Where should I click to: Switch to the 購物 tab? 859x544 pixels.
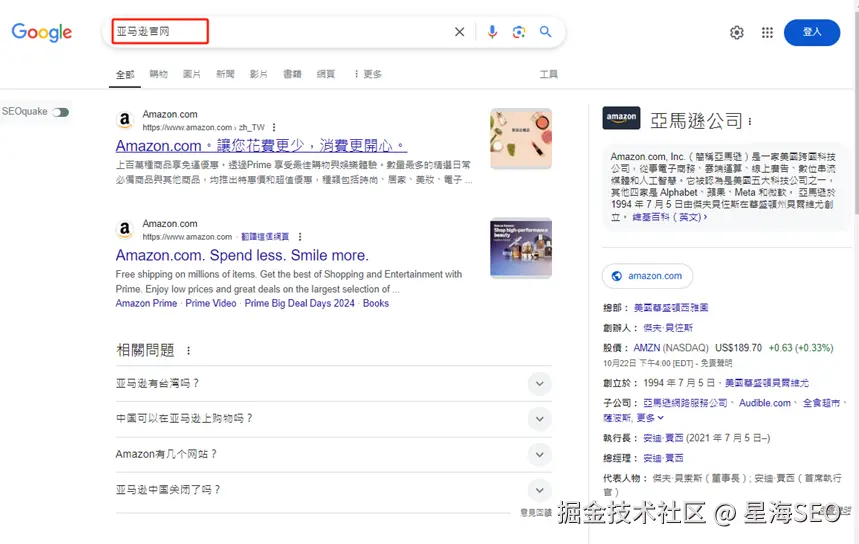coord(158,74)
